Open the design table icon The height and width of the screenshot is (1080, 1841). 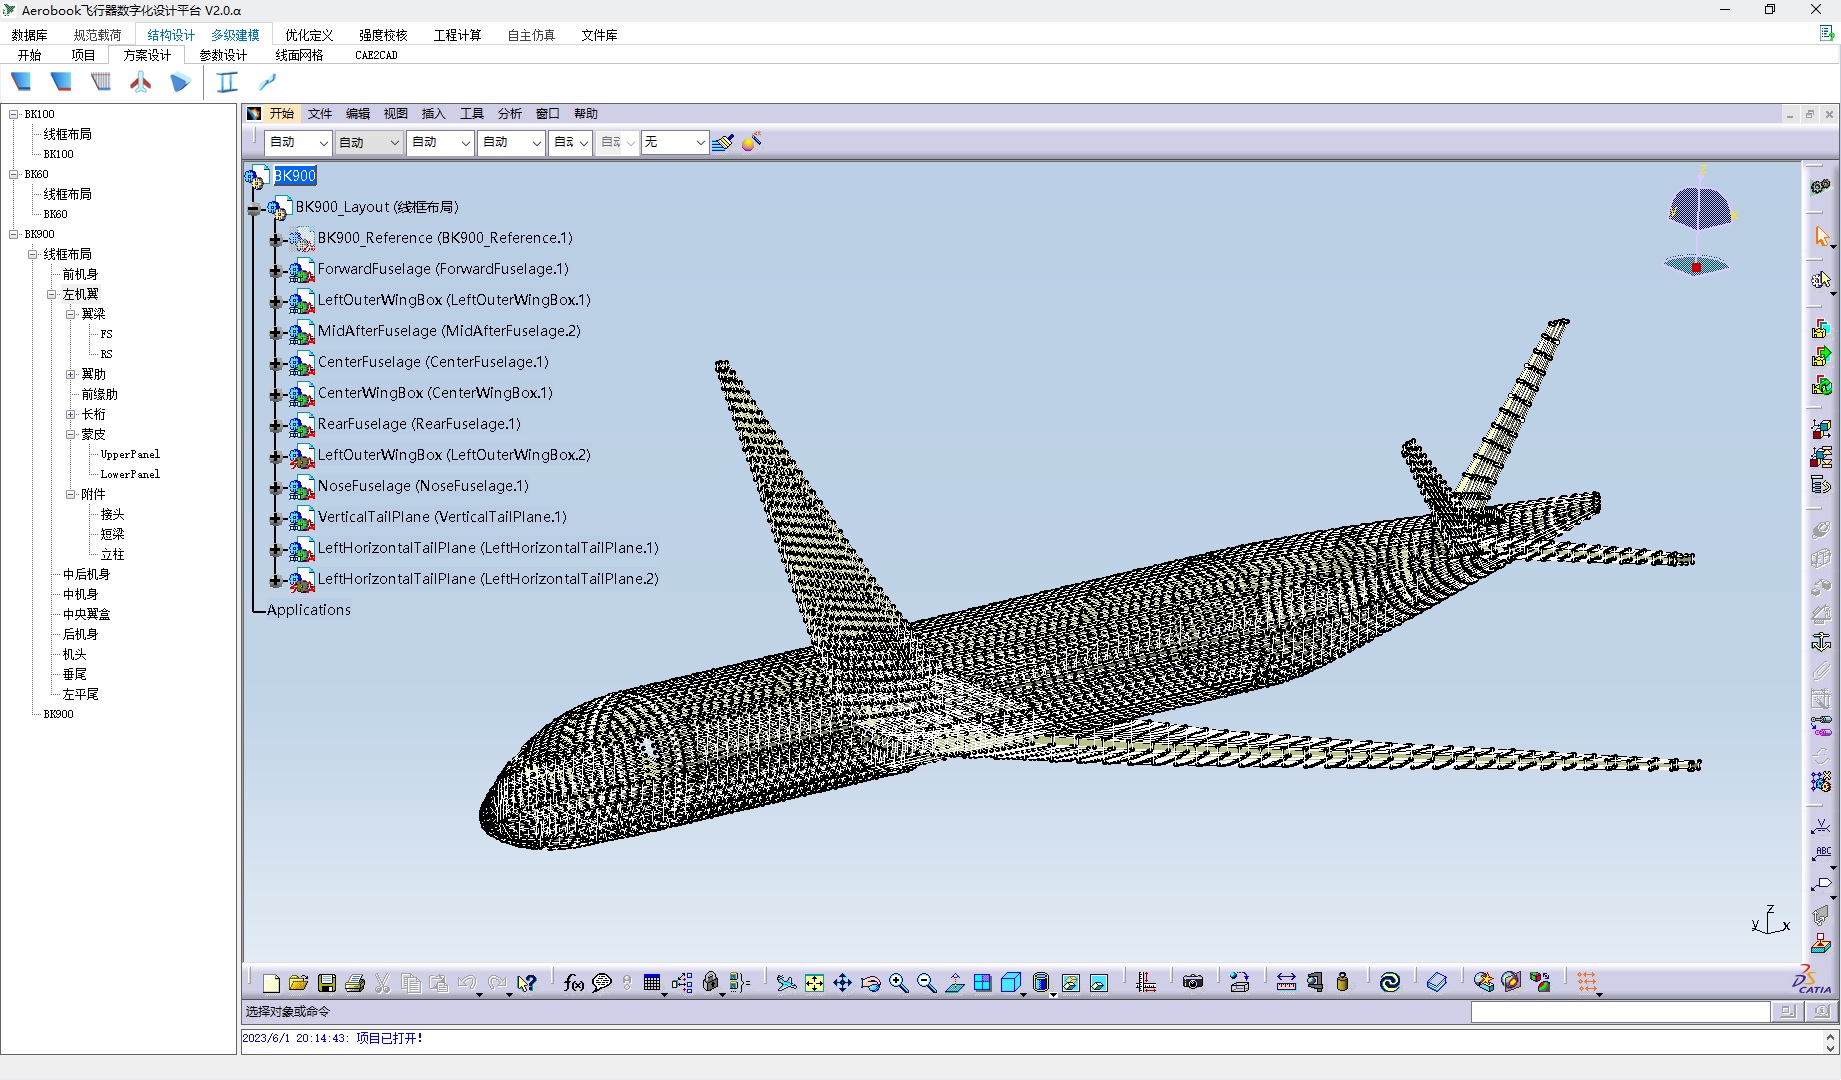pyautogui.click(x=652, y=983)
